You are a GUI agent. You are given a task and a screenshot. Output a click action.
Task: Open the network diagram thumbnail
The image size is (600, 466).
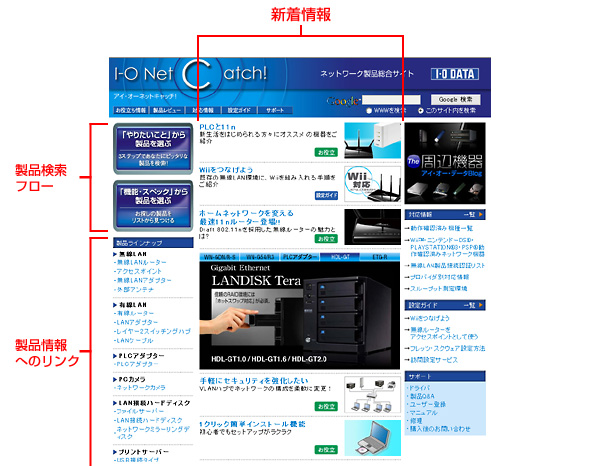372,394
